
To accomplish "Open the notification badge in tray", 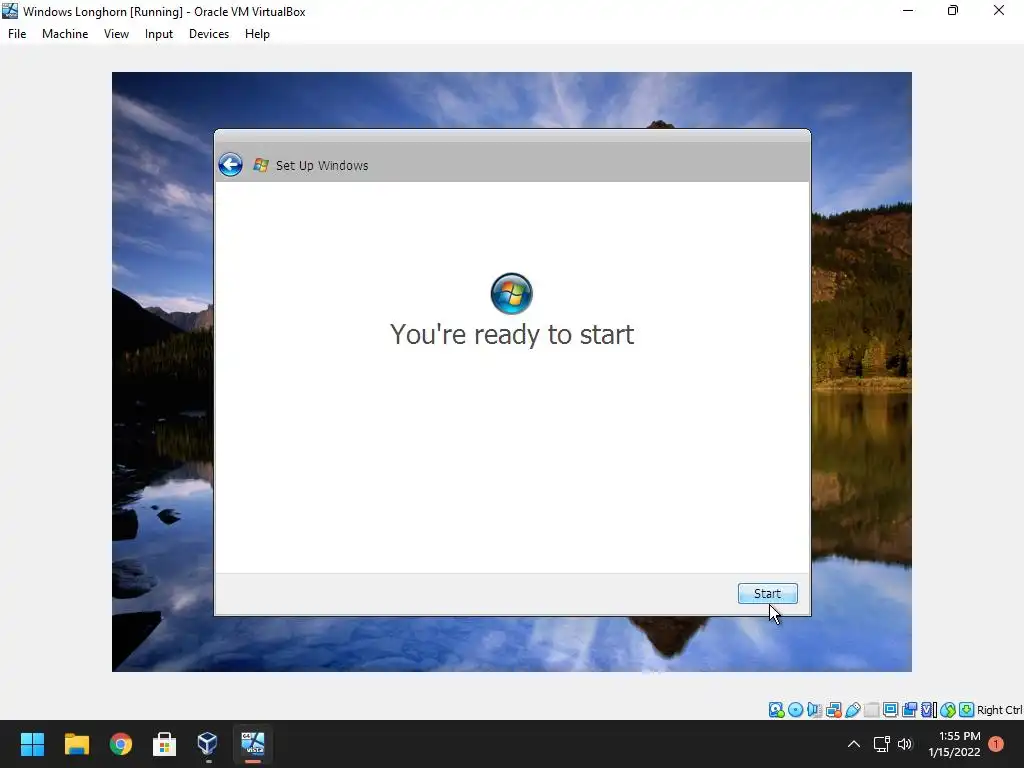I will 996,744.
